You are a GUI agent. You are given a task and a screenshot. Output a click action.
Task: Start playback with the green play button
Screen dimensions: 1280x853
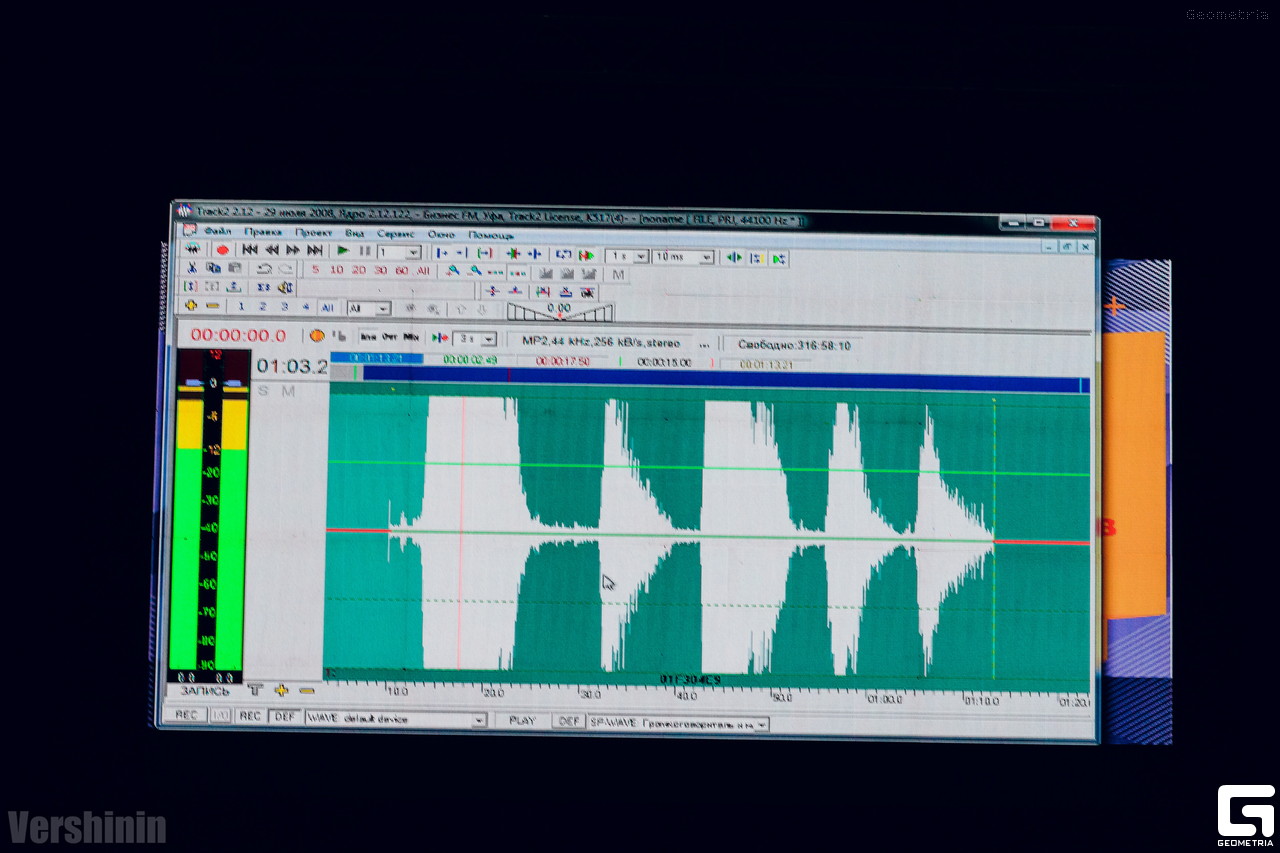tap(343, 251)
